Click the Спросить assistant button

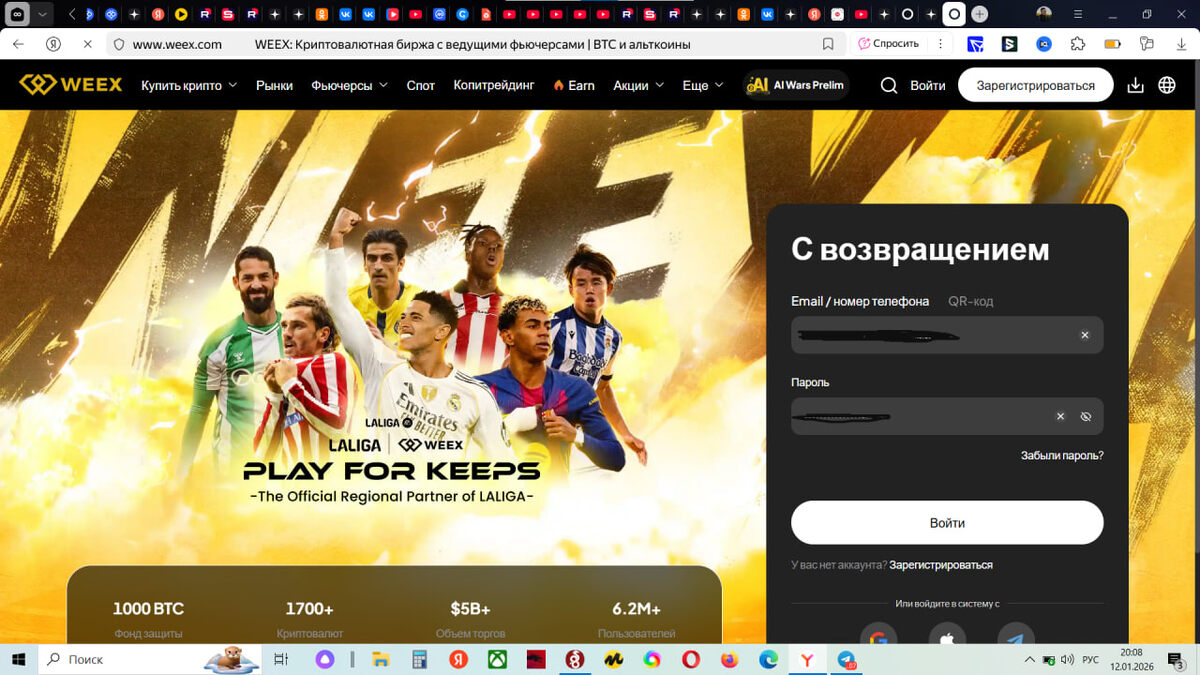pyautogui.click(x=888, y=44)
